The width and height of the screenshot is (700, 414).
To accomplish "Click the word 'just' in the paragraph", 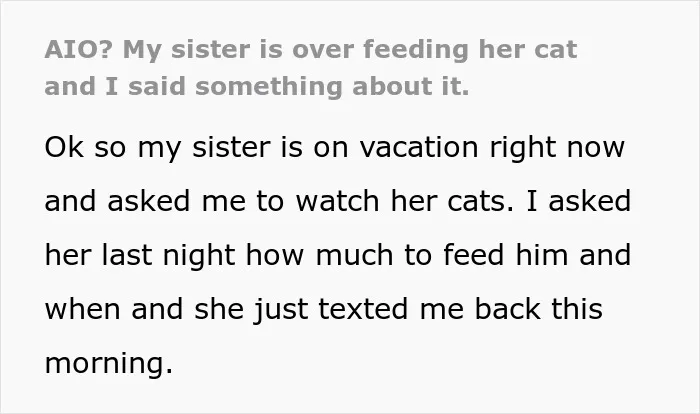I will coord(281,311).
